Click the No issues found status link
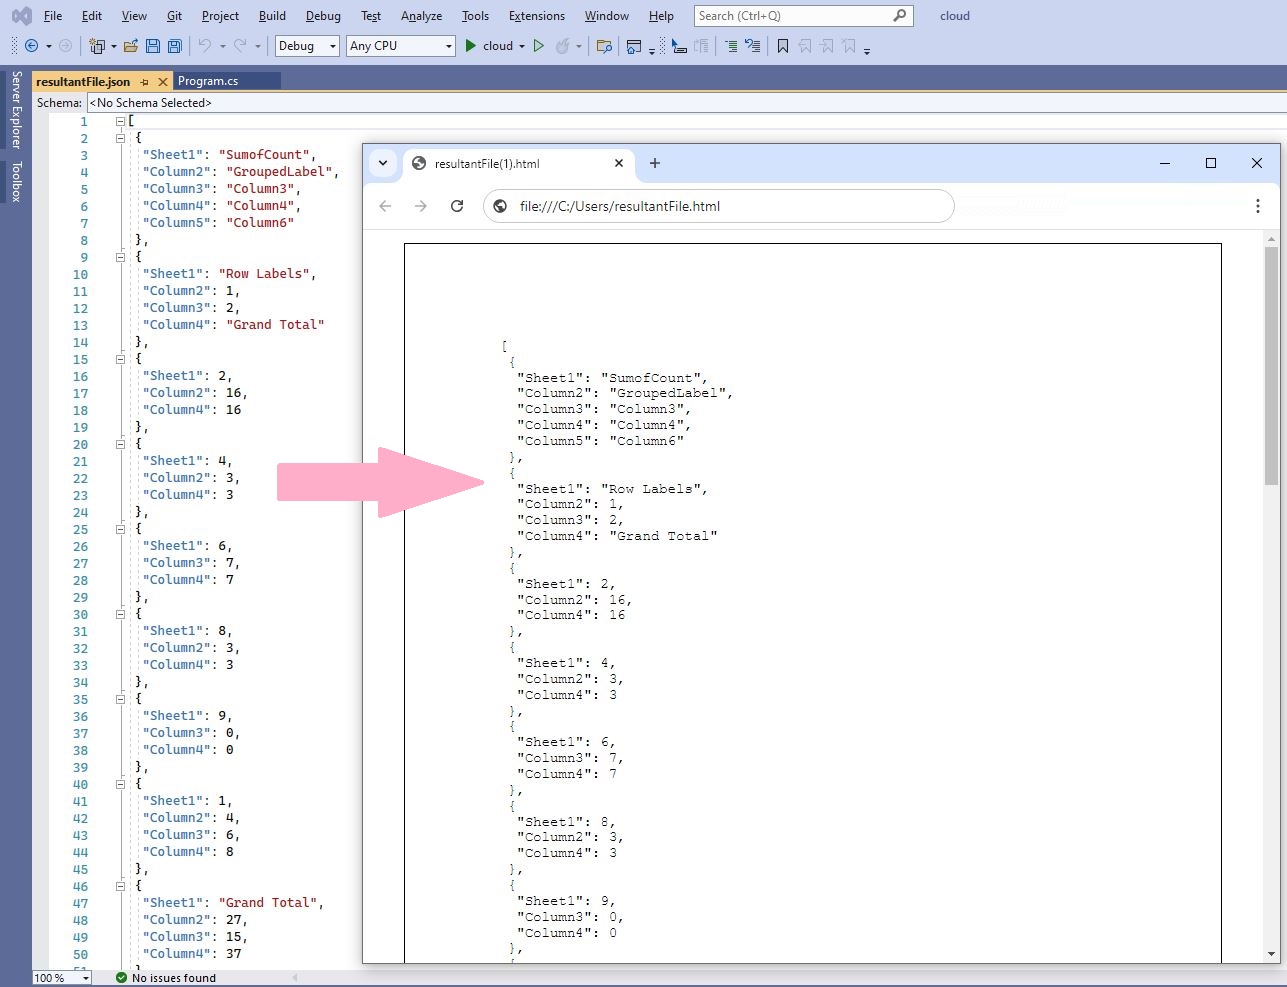This screenshot has width=1287, height=987. pyautogui.click(x=172, y=977)
